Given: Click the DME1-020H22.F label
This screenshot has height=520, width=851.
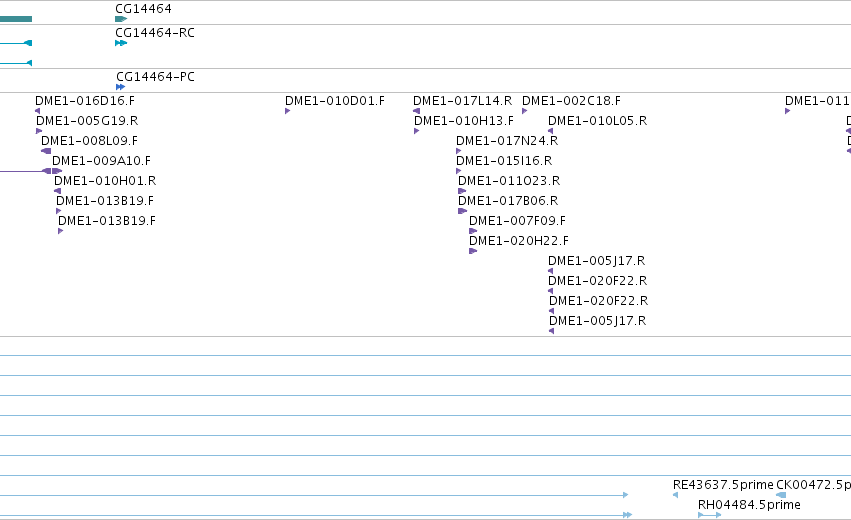Looking at the screenshot, I should (519, 241).
